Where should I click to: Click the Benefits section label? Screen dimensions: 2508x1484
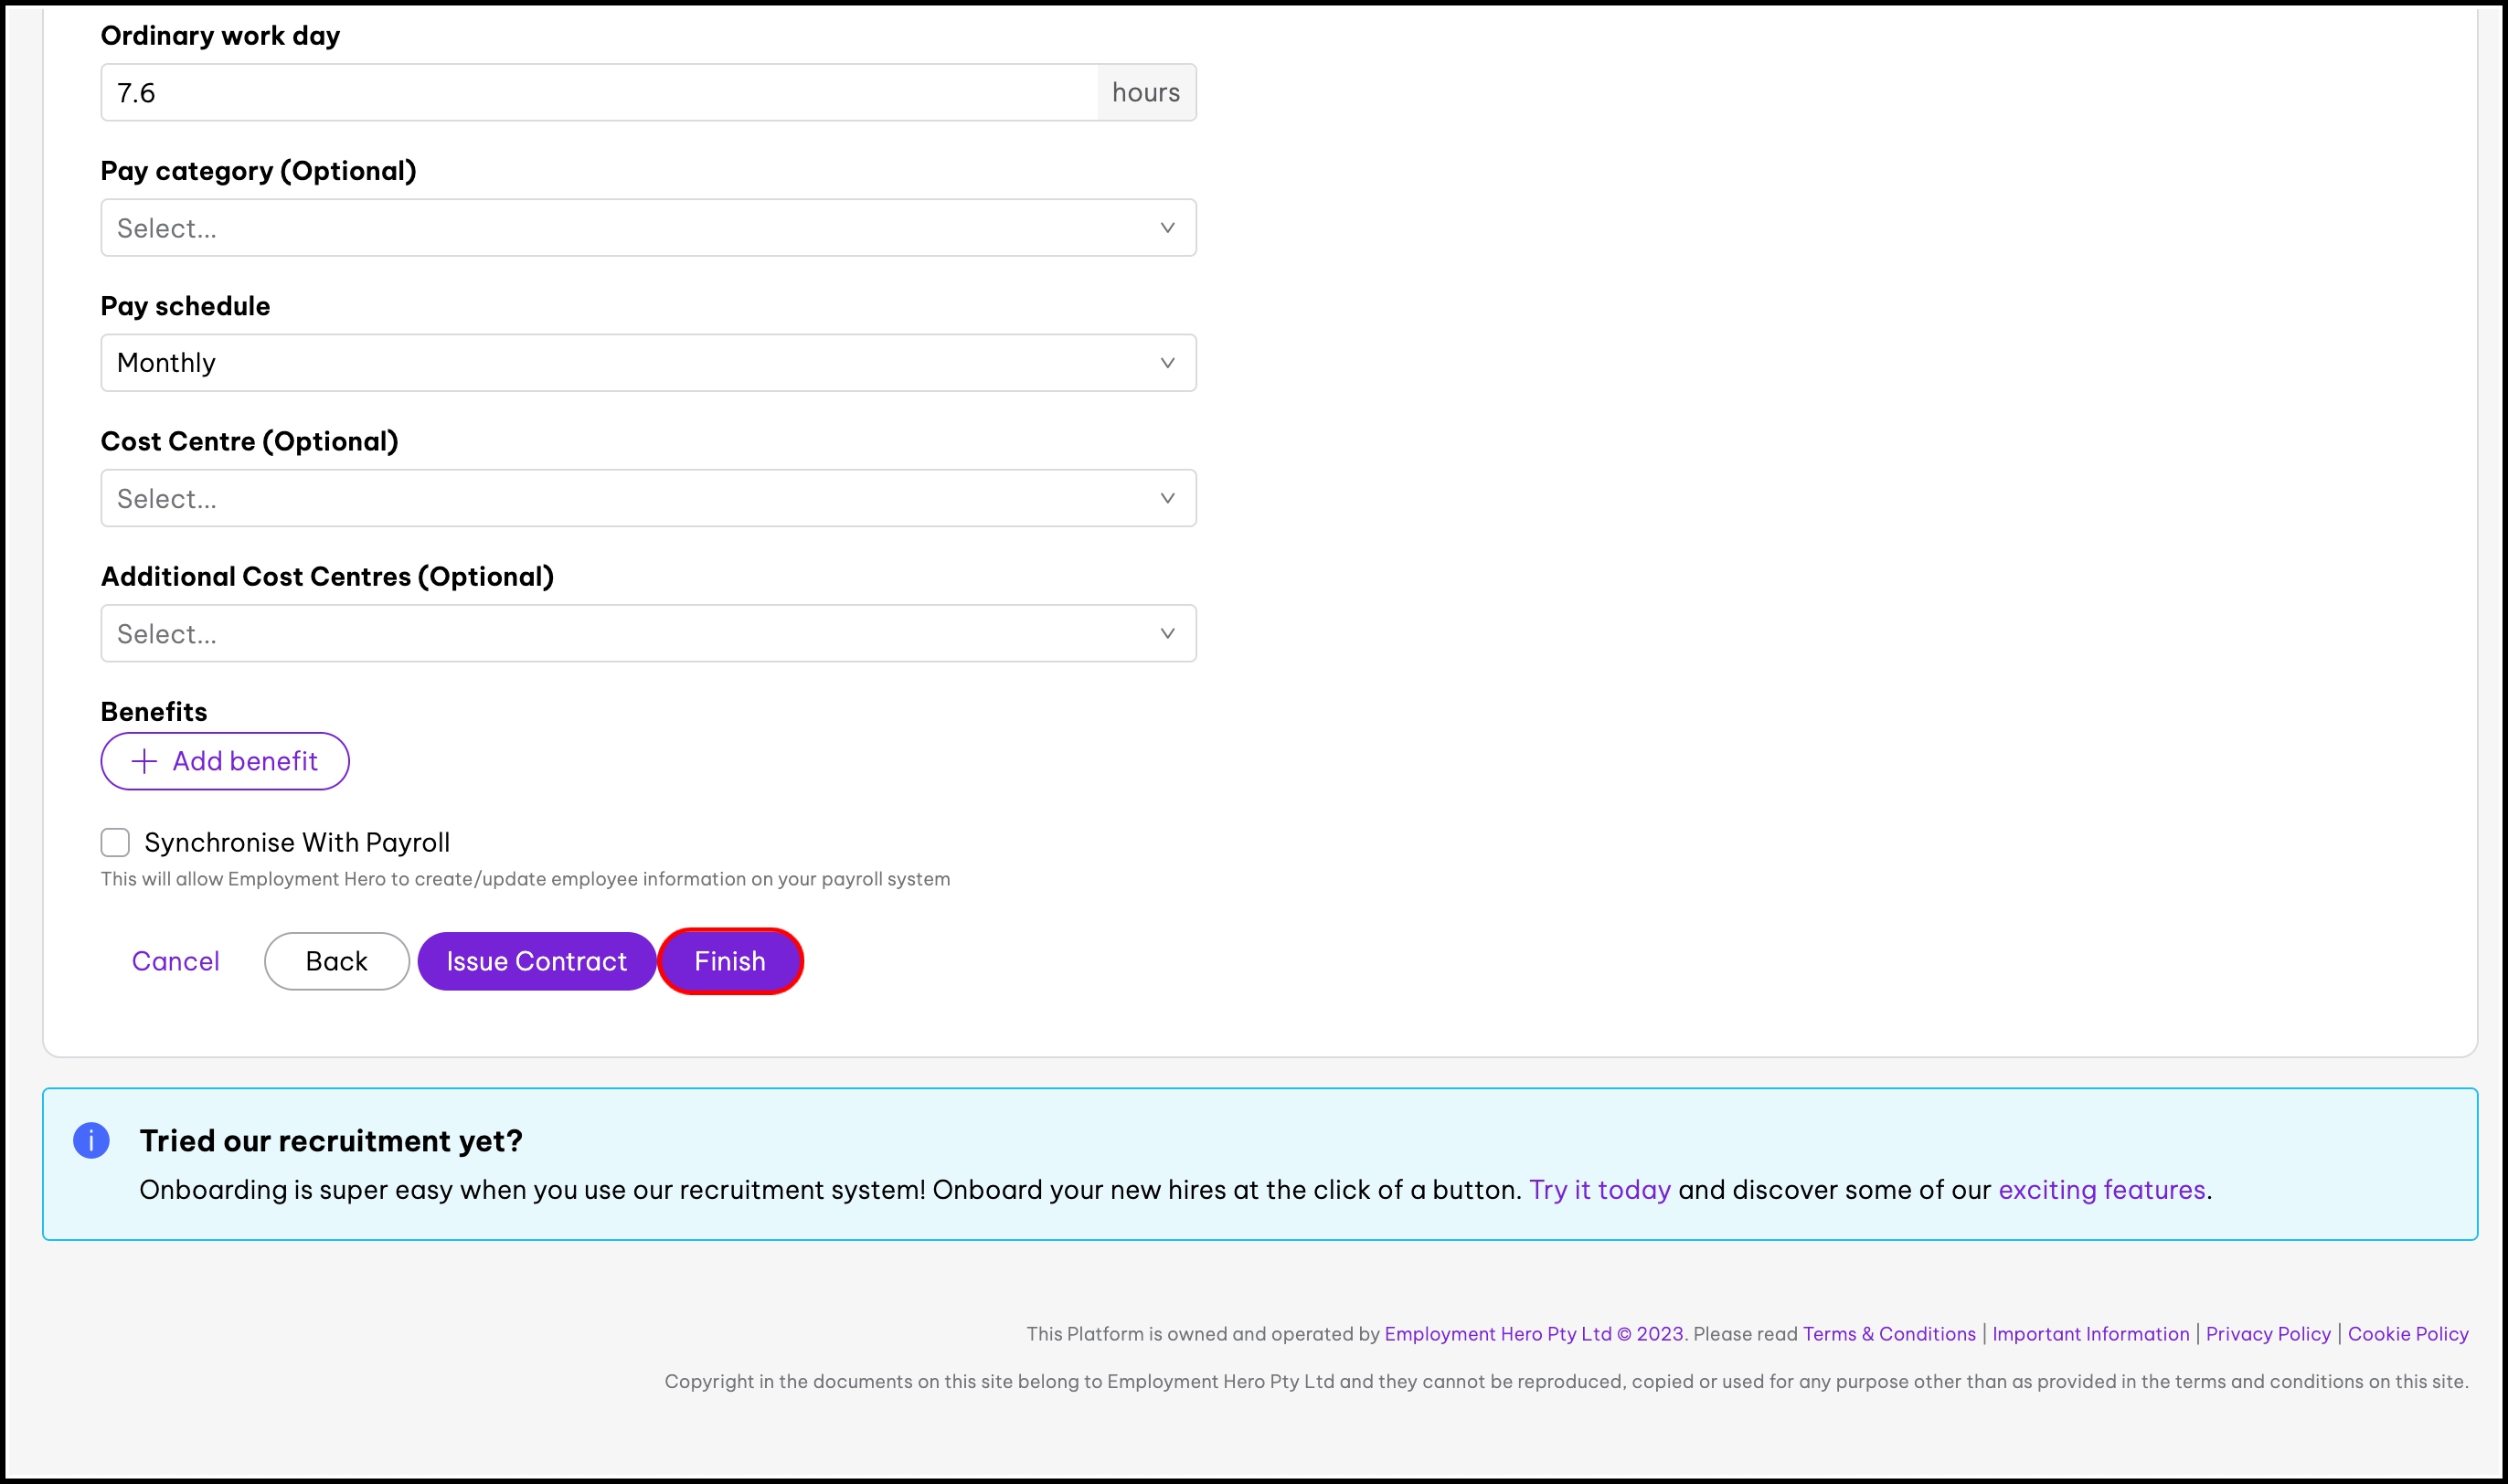point(154,712)
